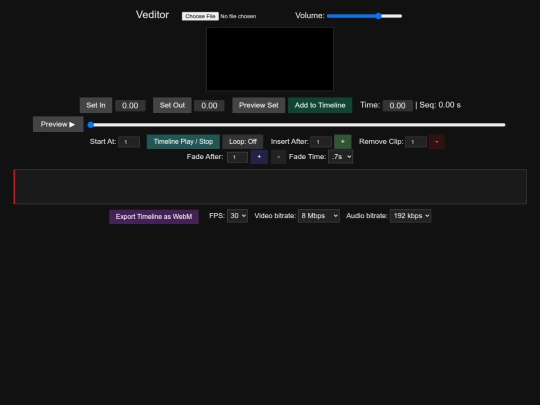Viewport: 540px width, 405px height.
Task: Click the video seek slider
Action: 297,125
